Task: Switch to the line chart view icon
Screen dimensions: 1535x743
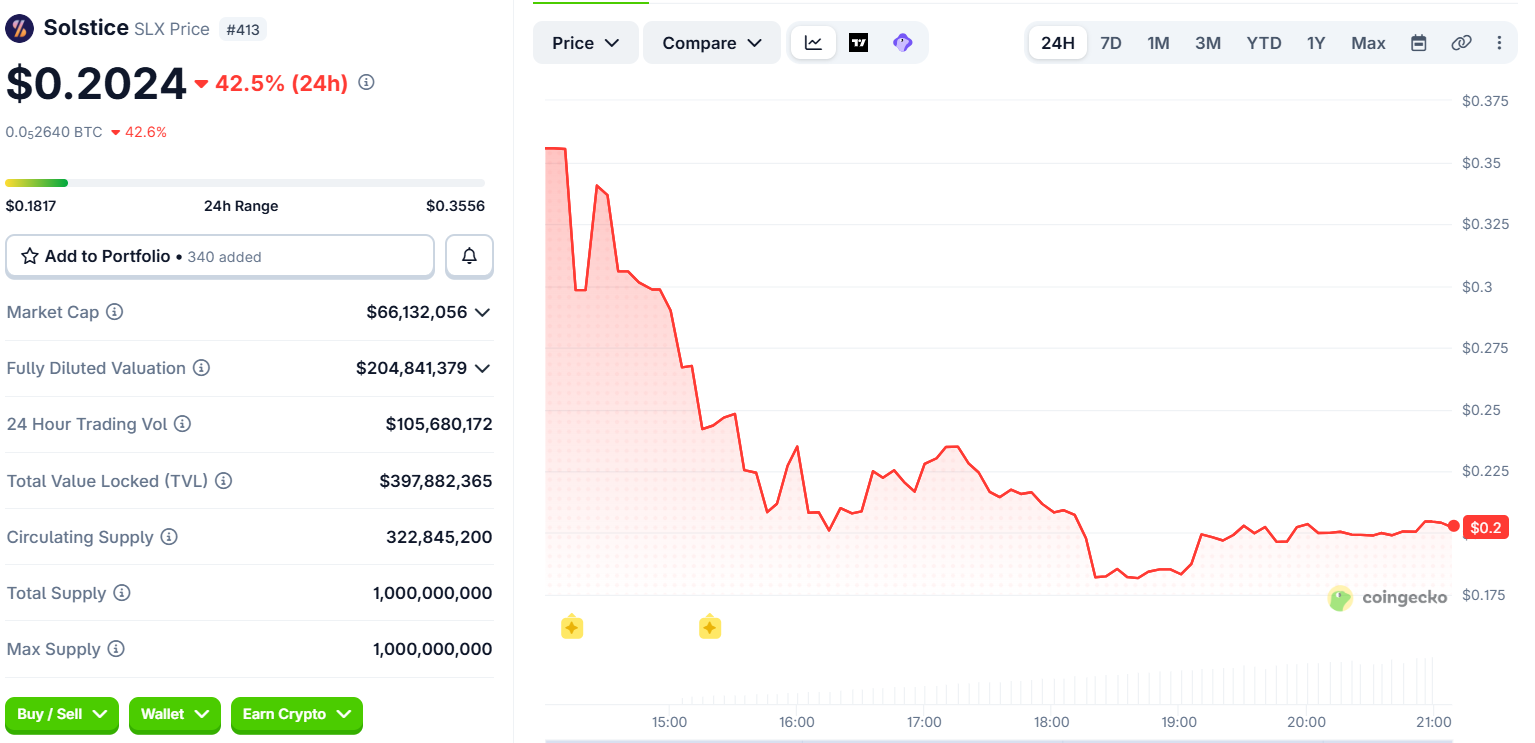Action: (814, 43)
